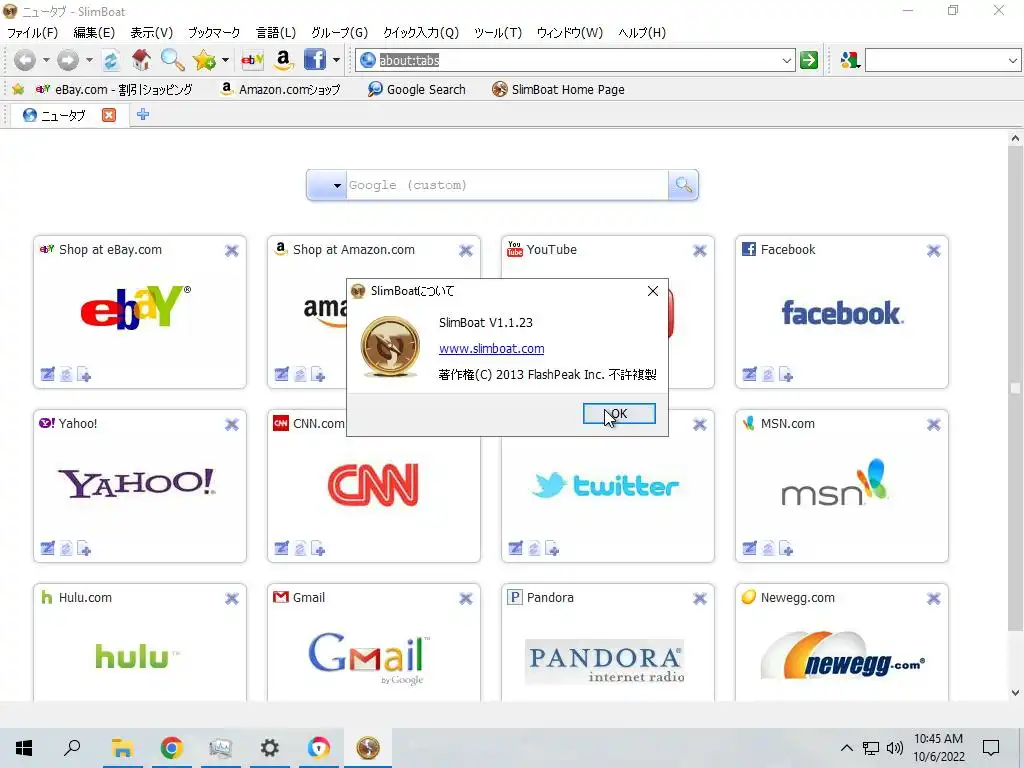1024x768 pixels.
Task: Open the ファイル(F) menu
Action: pyautogui.click(x=32, y=33)
